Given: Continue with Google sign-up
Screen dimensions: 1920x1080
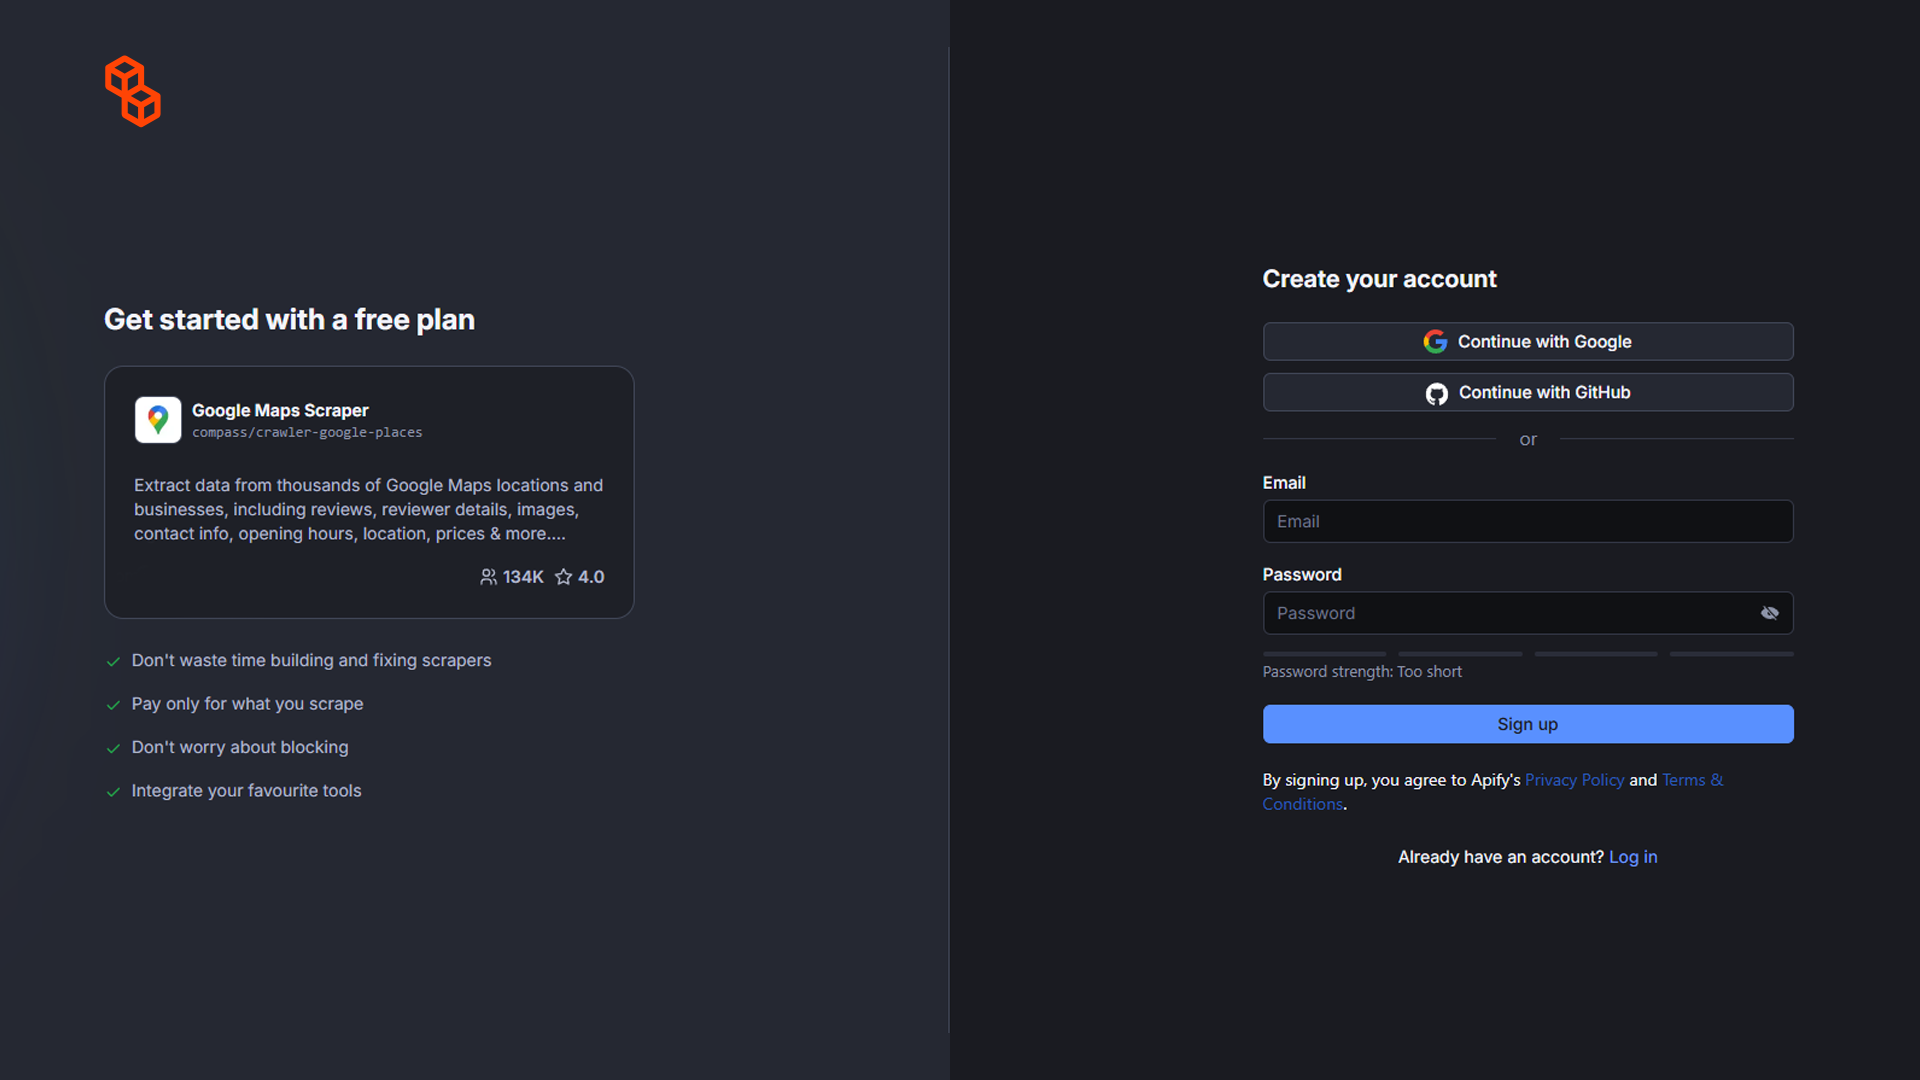Looking at the screenshot, I should point(1528,342).
